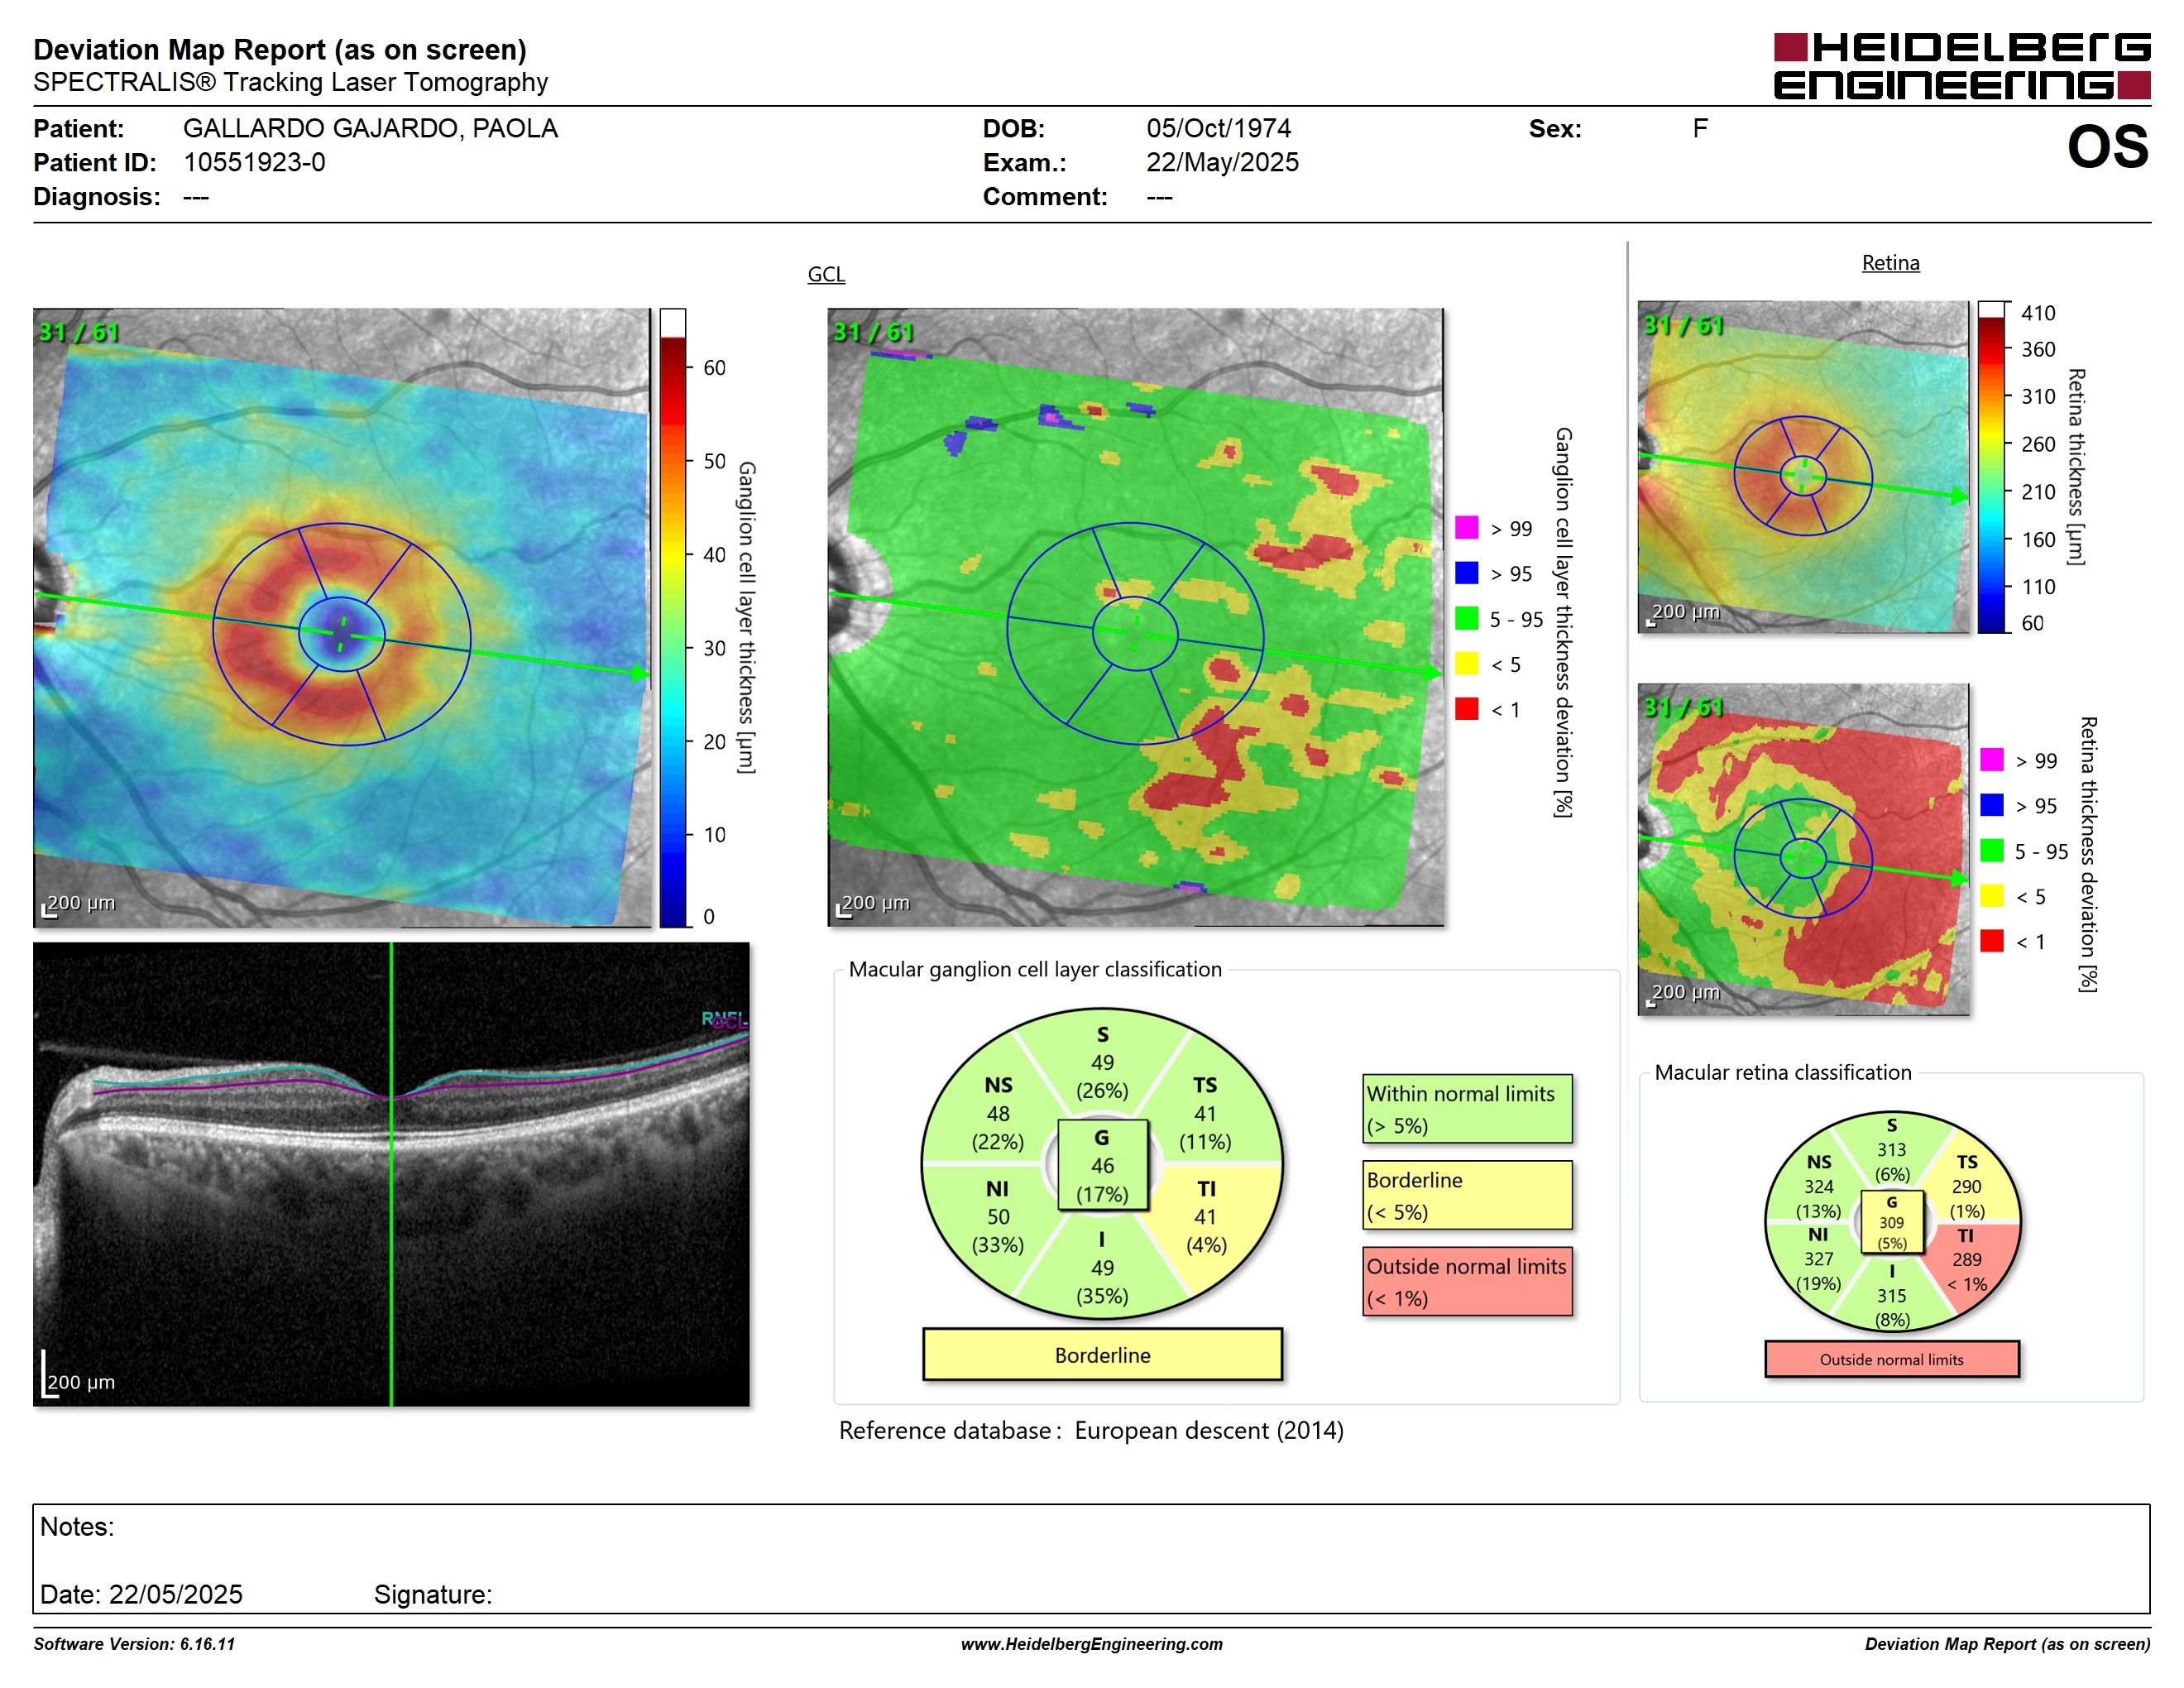Click the 'Outside normal limits' result box under the retina chart

(1891, 1359)
